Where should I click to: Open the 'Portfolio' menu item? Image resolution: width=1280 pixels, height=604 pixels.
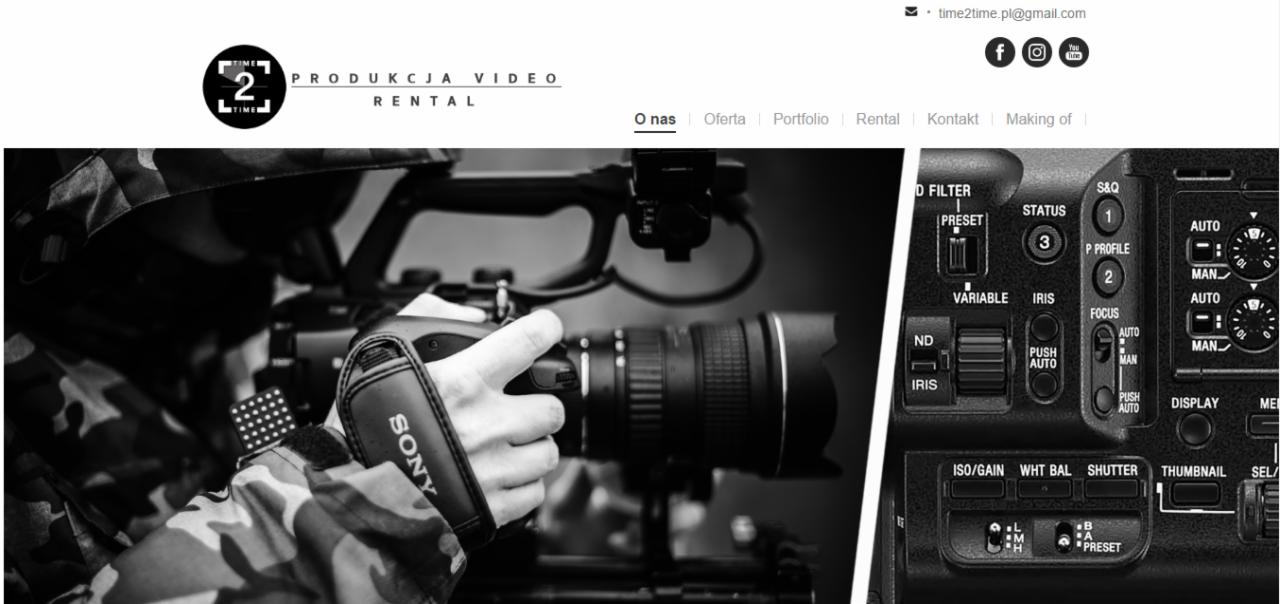(800, 118)
